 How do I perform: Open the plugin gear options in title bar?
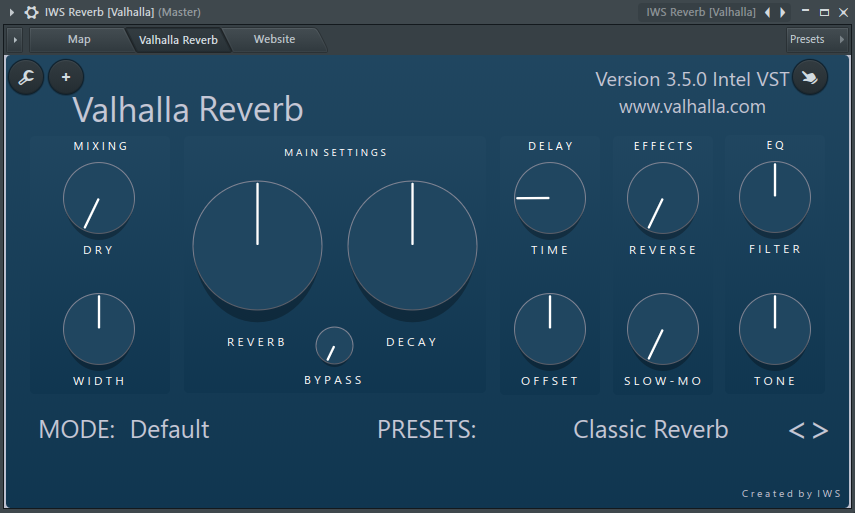(32, 12)
